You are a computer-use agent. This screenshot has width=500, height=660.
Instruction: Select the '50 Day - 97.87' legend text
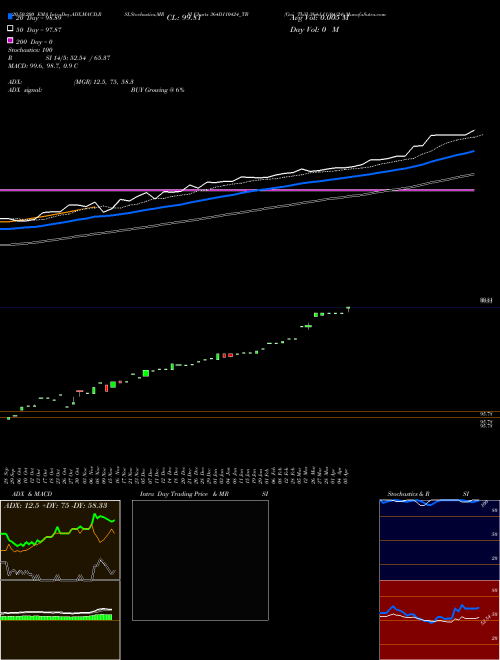[39, 30]
